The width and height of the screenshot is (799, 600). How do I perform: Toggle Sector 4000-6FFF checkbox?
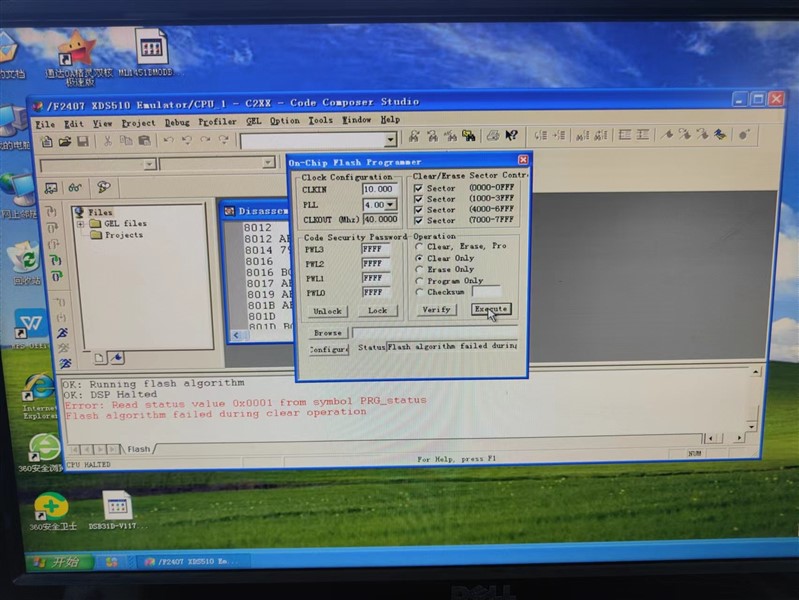(x=418, y=210)
